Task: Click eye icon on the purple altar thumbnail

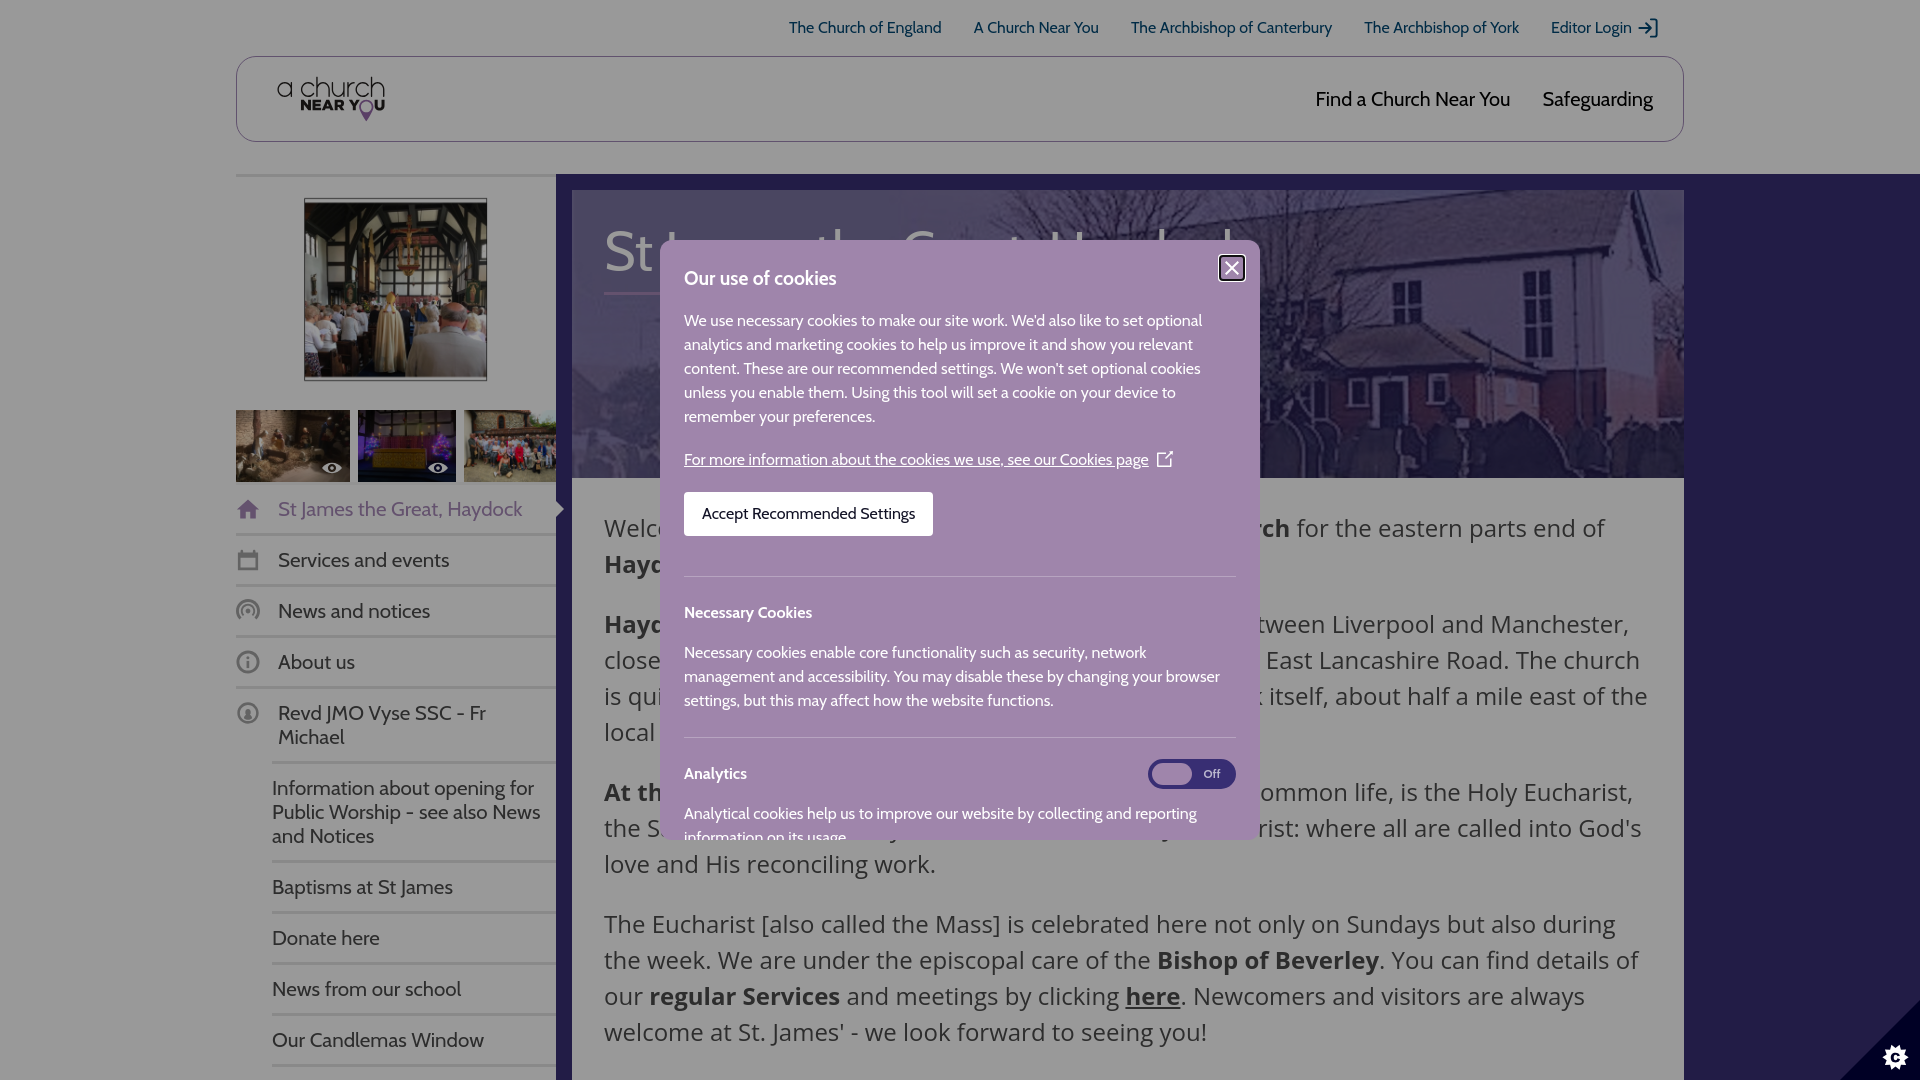Action: click(438, 468)
